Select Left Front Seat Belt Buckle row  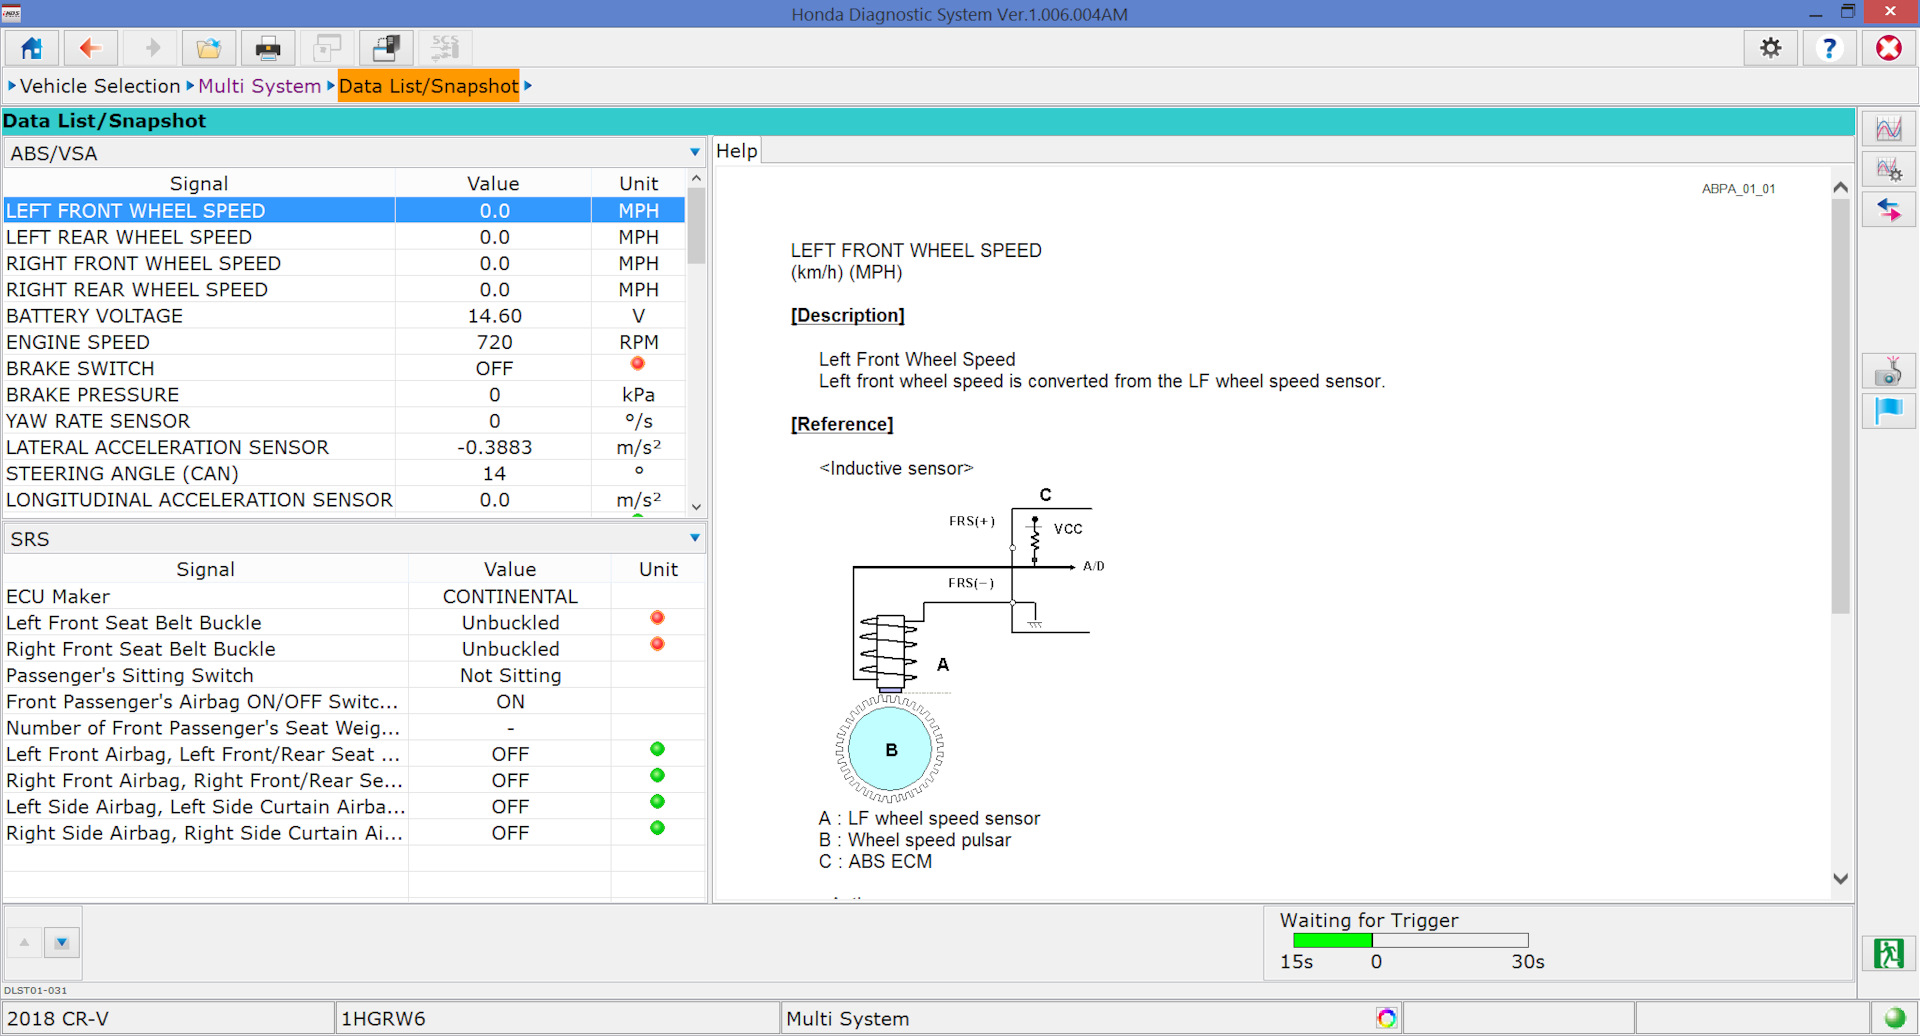[x=355, y=622]
